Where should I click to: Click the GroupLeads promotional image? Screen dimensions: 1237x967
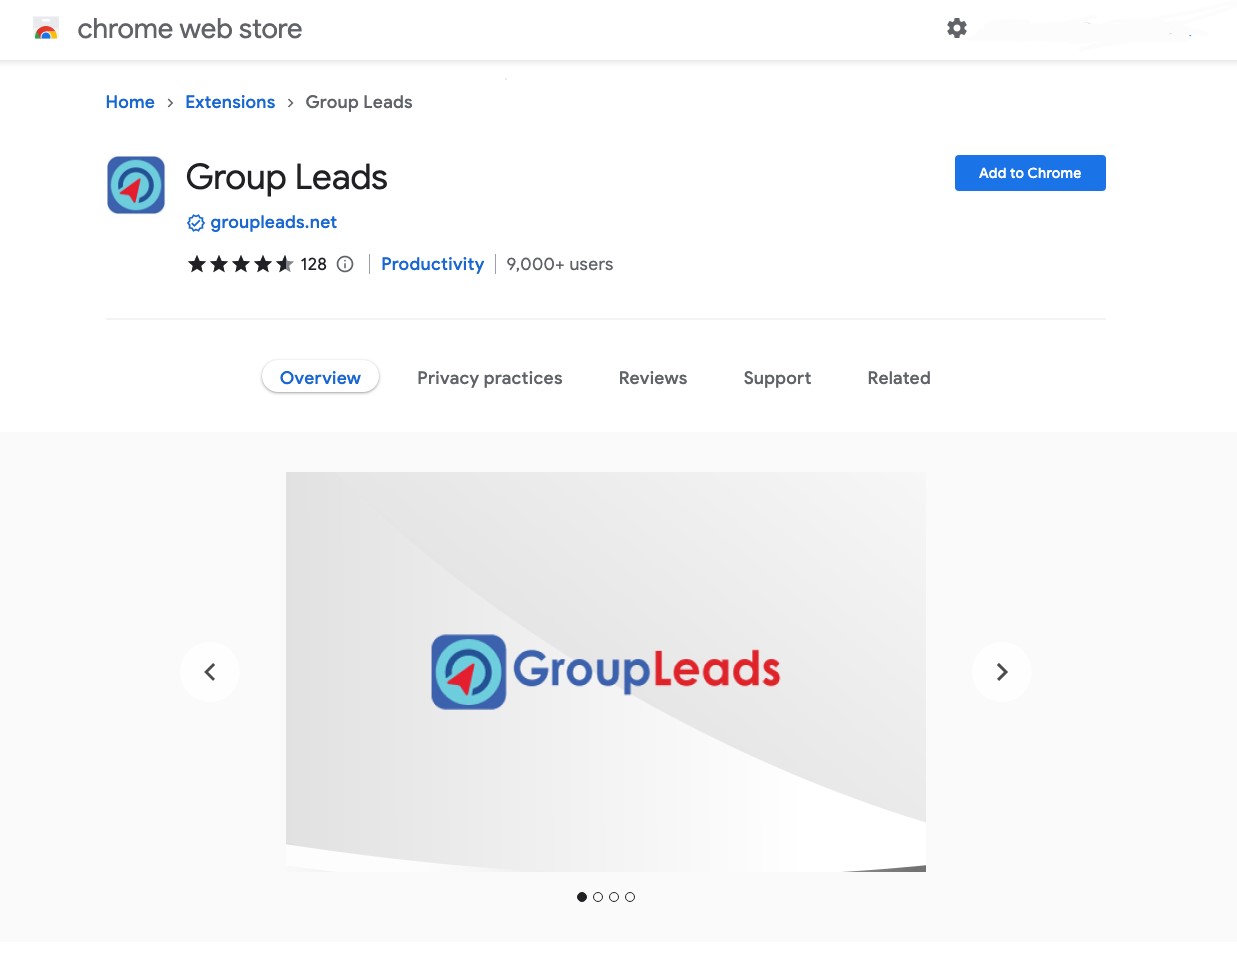[x=606, y=672]
